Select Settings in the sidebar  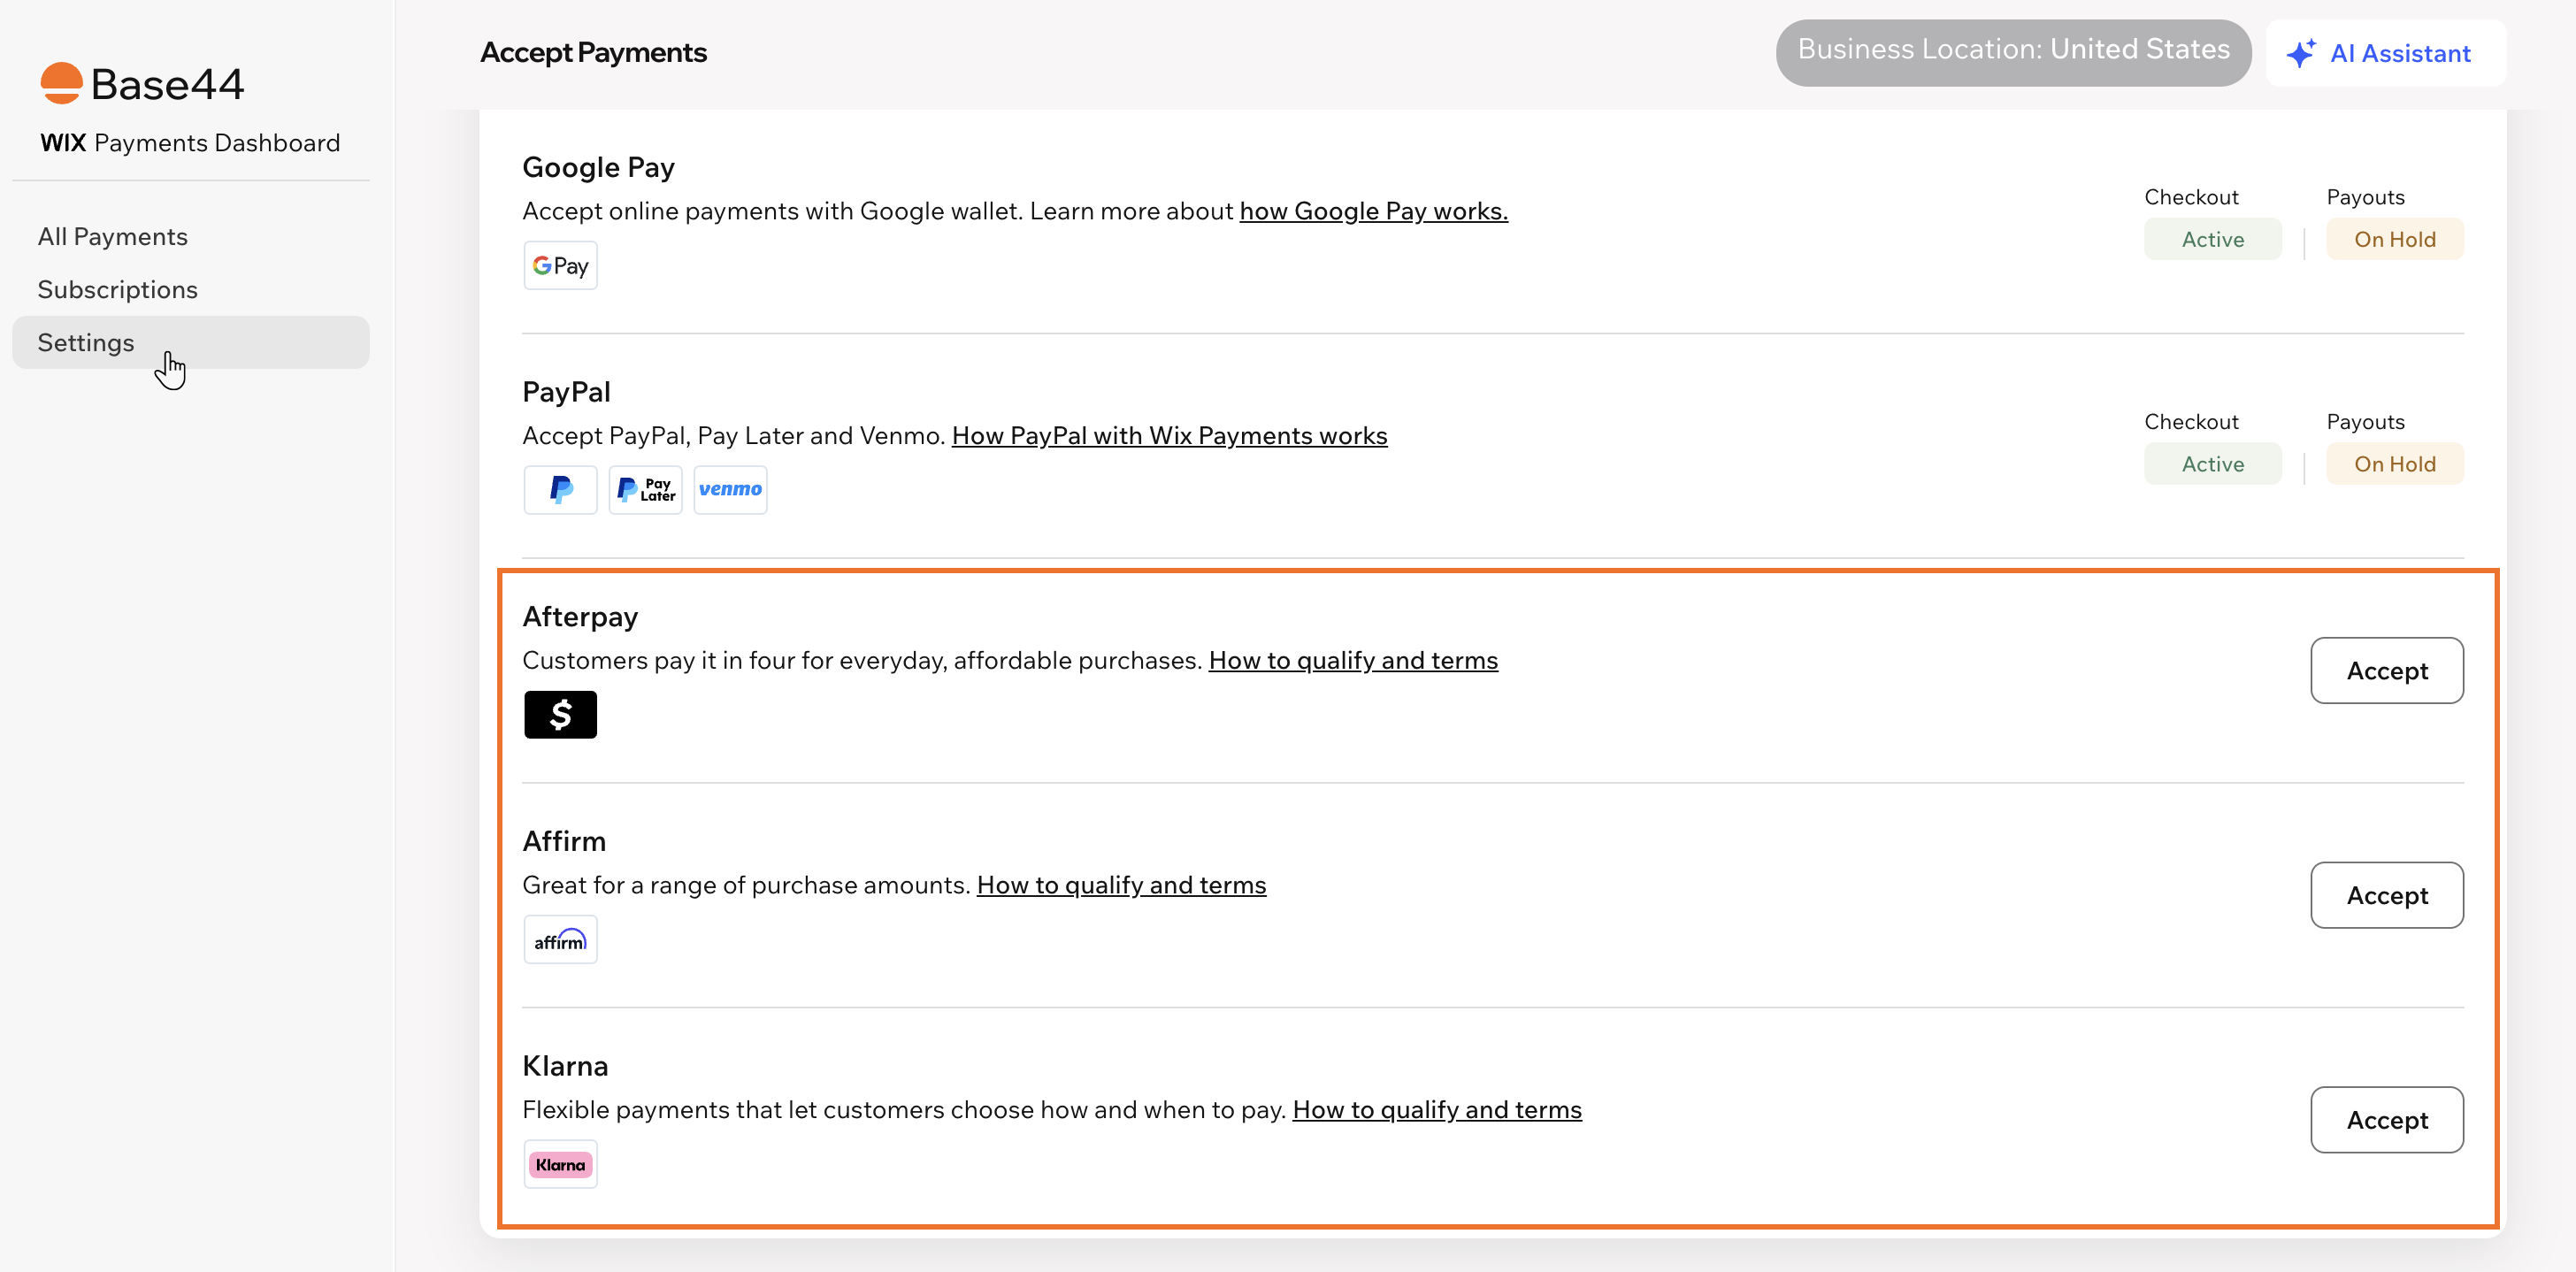(x=191, y=343)
